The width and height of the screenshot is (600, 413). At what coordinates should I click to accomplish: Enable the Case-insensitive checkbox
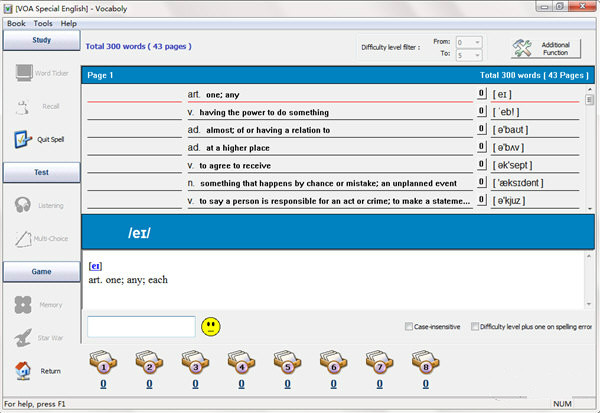tap(409, 326)
